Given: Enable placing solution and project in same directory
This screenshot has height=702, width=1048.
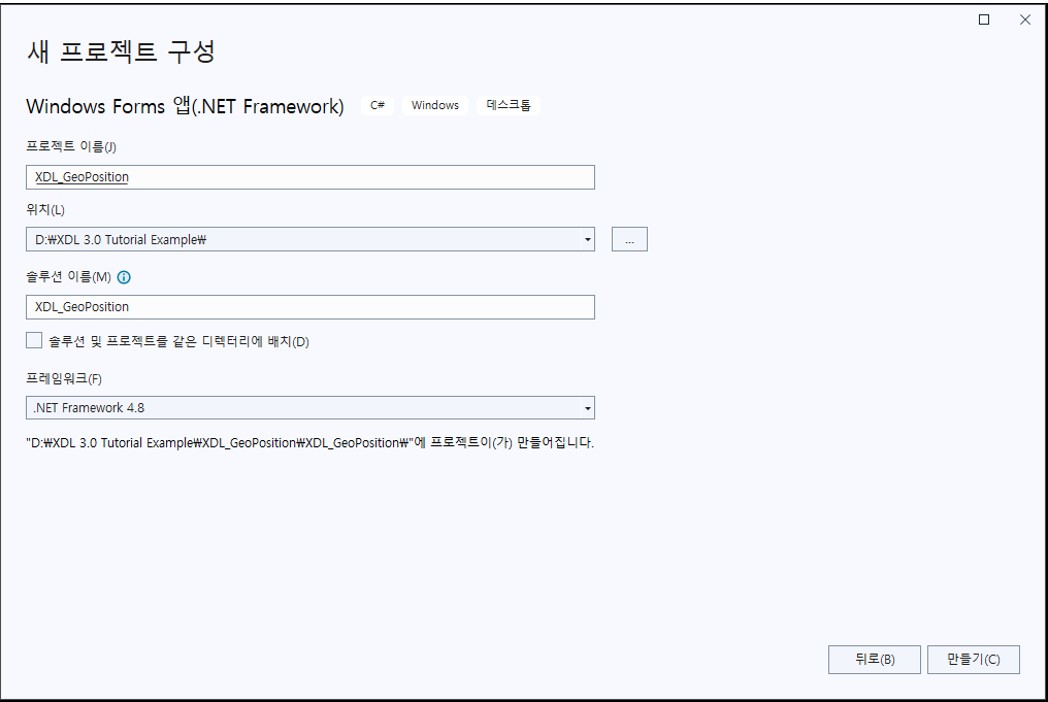Looking at the screenshot, I should click(x=34, y=340).
